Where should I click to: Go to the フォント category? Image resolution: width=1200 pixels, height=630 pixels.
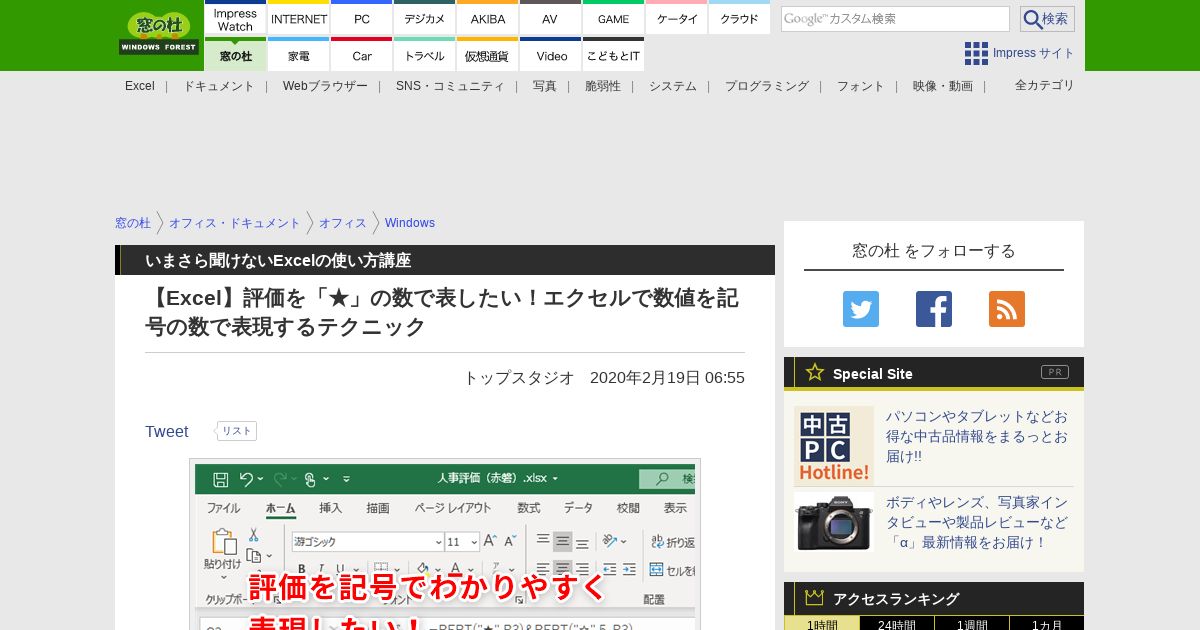pyautogui.click(x=861, y=86)
